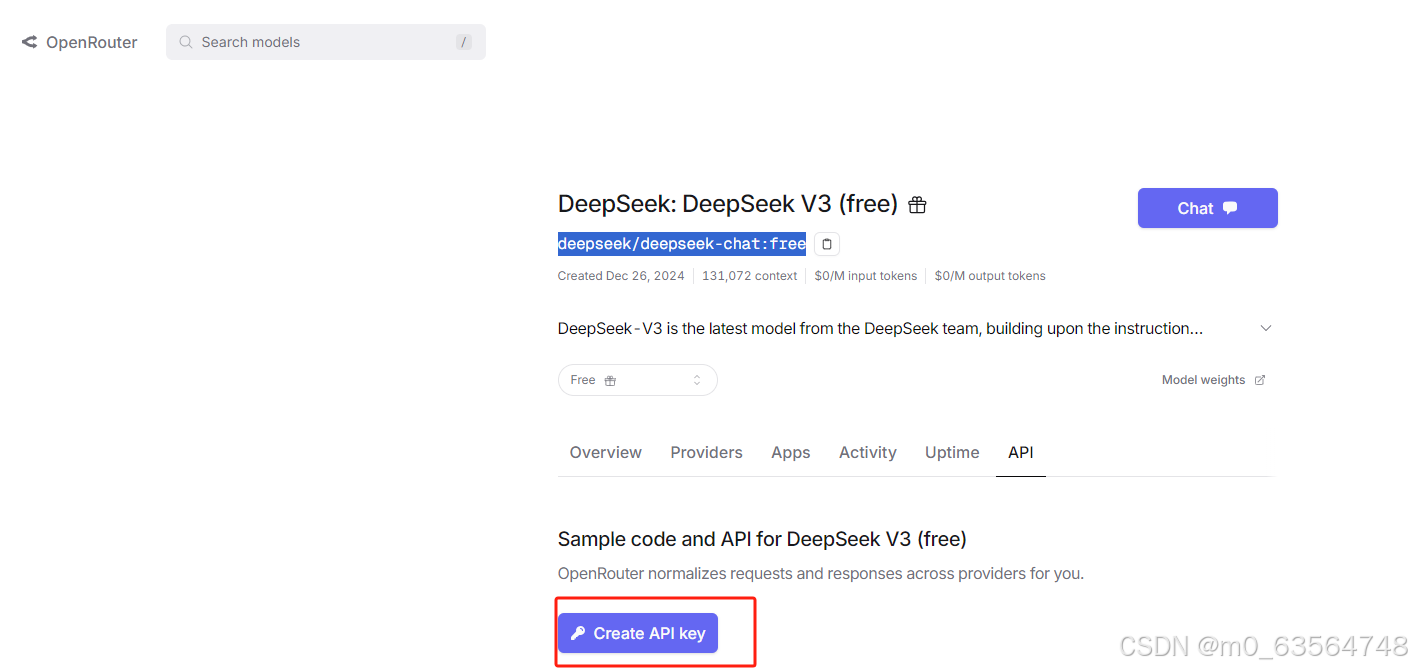Select the API tab

[1021, 453]
